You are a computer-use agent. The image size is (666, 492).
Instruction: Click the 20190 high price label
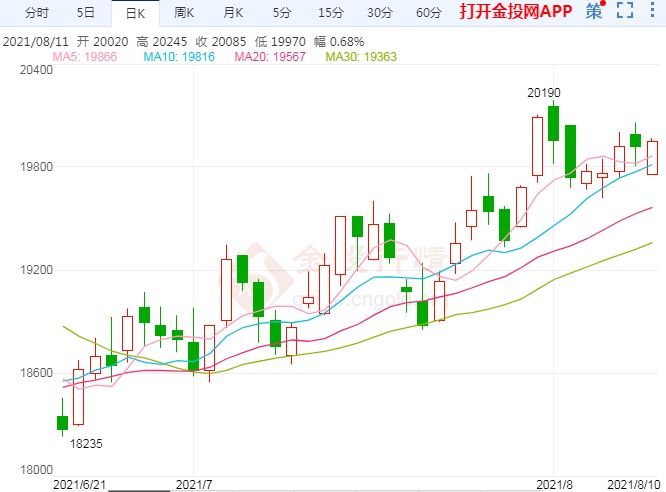pos(544,93)
